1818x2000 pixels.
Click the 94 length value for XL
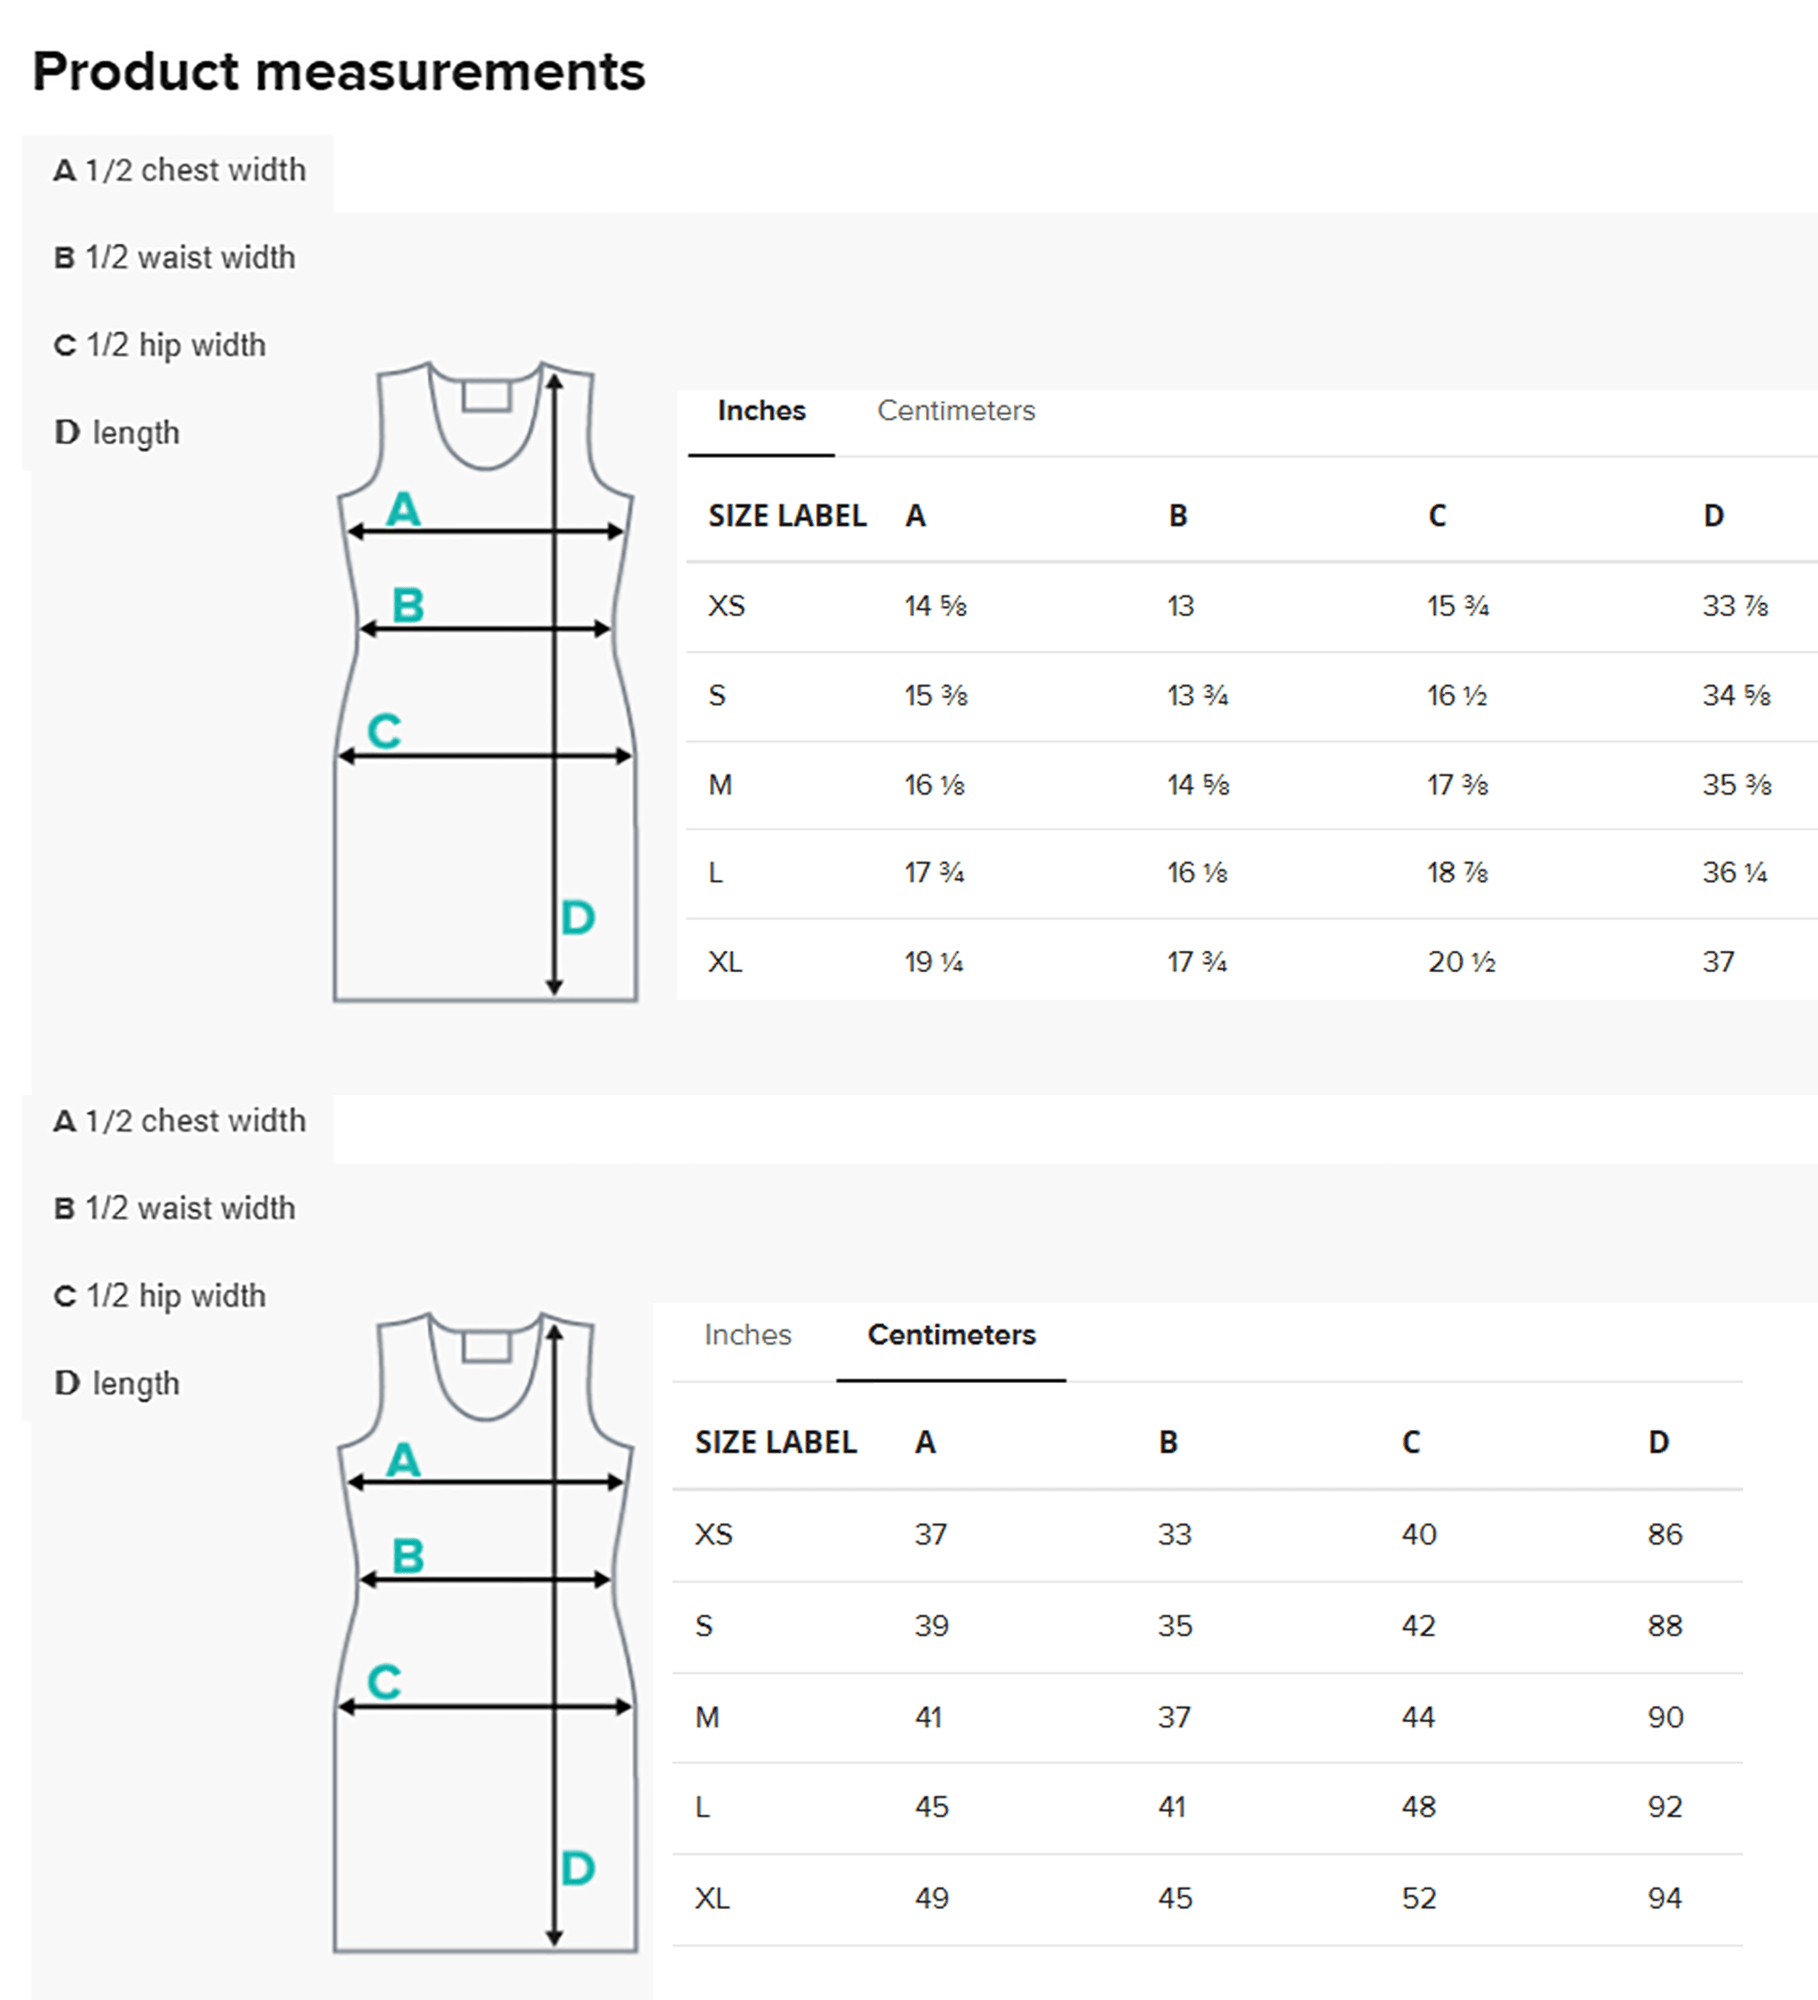[x=1665, y=1898]
